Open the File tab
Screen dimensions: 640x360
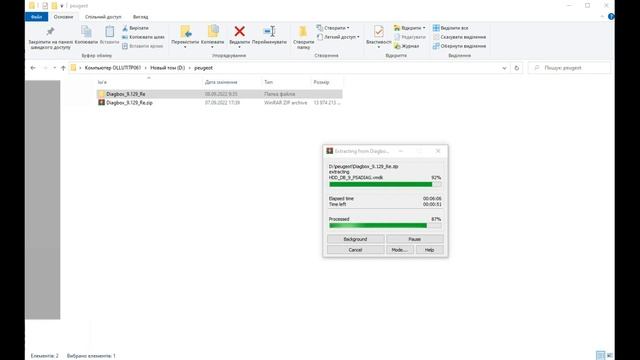[36, 17]
